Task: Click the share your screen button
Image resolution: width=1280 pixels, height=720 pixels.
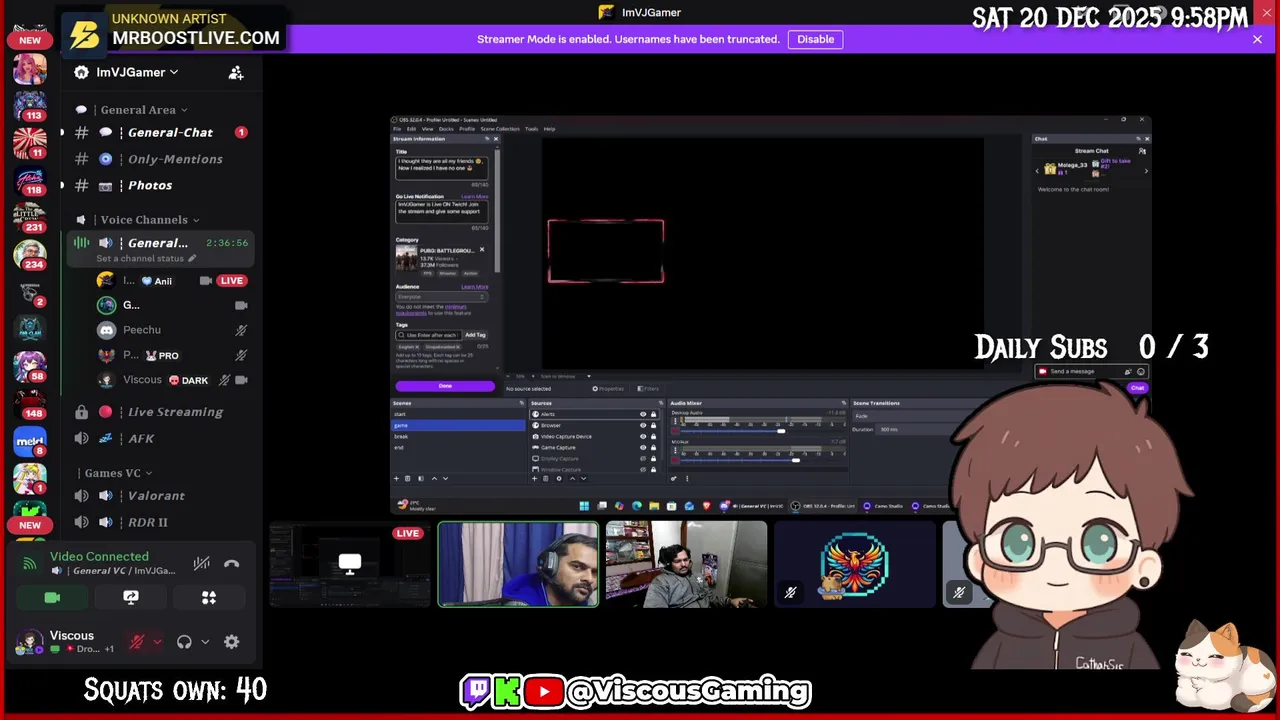Action: [131, 597]
